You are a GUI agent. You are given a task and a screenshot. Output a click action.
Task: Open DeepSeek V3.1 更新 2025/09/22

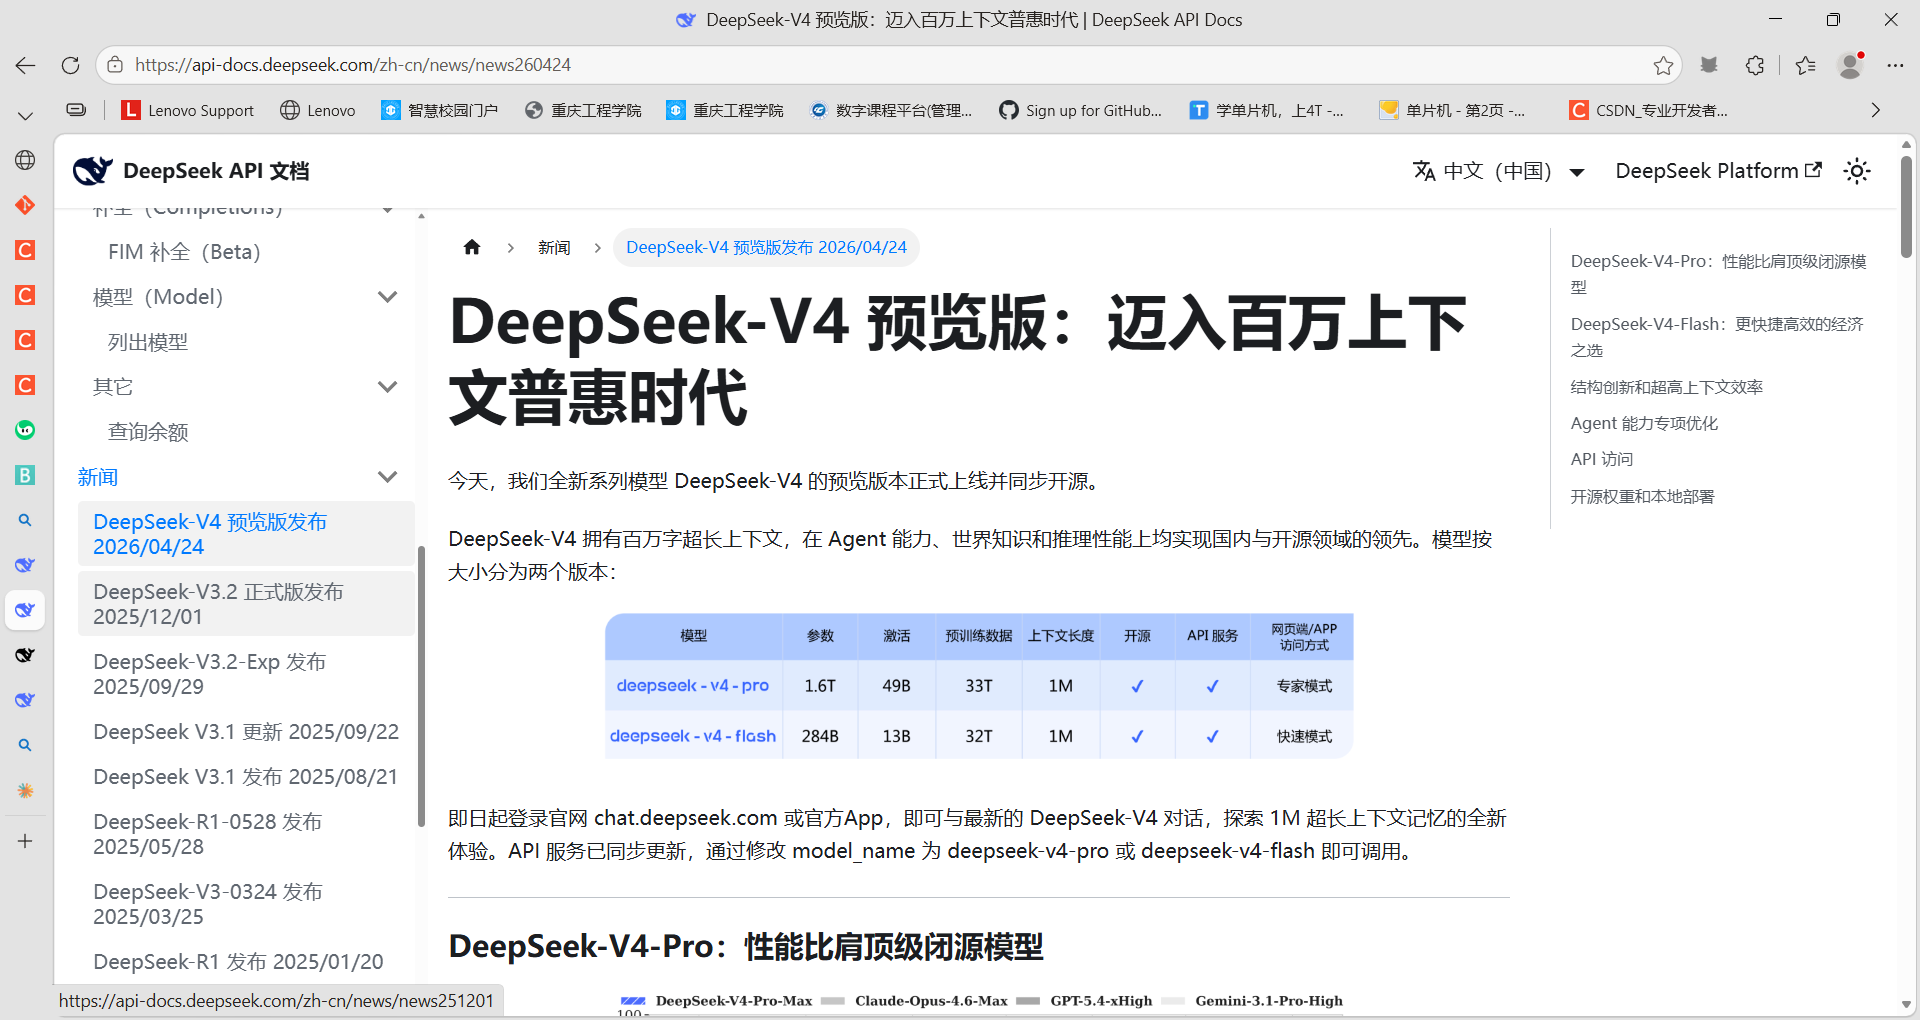click(x=246, y=732)
